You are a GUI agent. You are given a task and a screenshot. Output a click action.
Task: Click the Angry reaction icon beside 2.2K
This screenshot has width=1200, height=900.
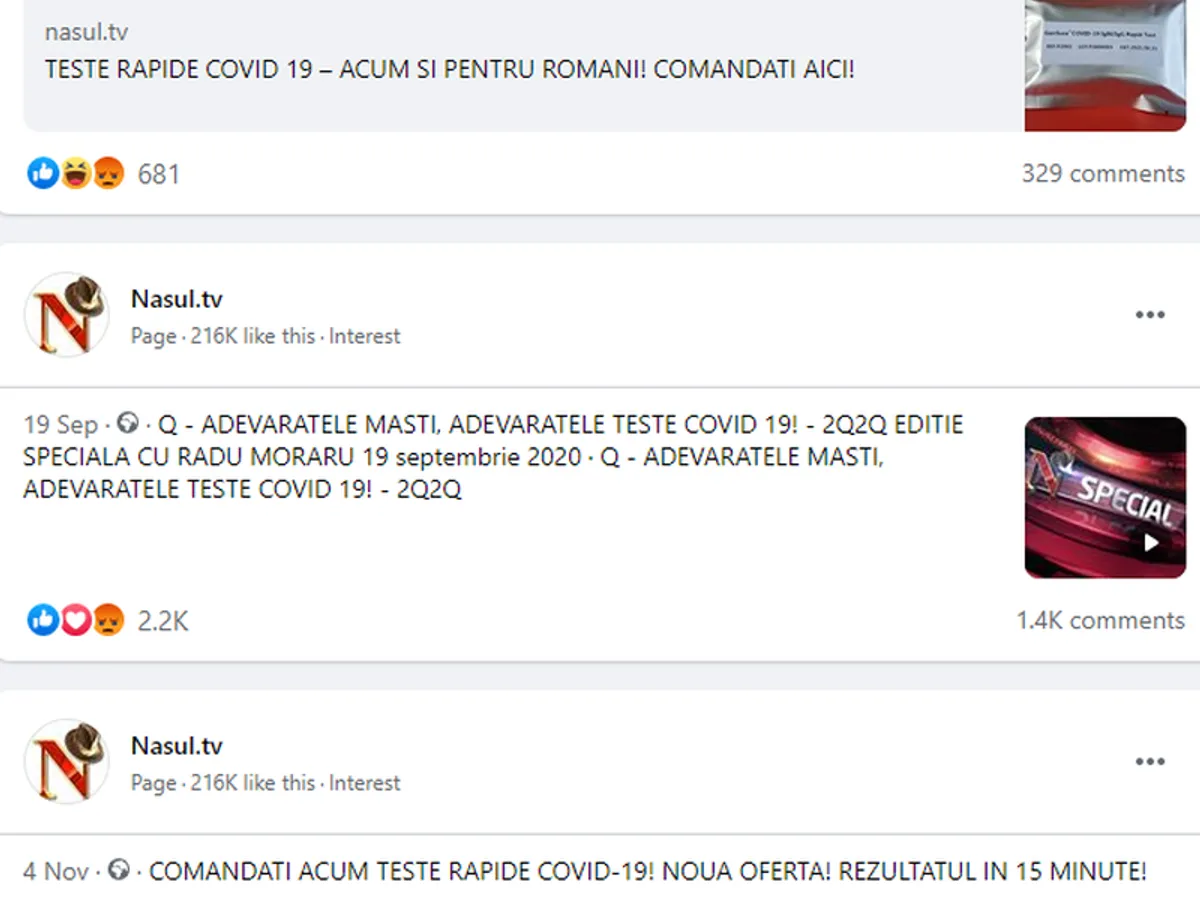click(x=108, y=621)
